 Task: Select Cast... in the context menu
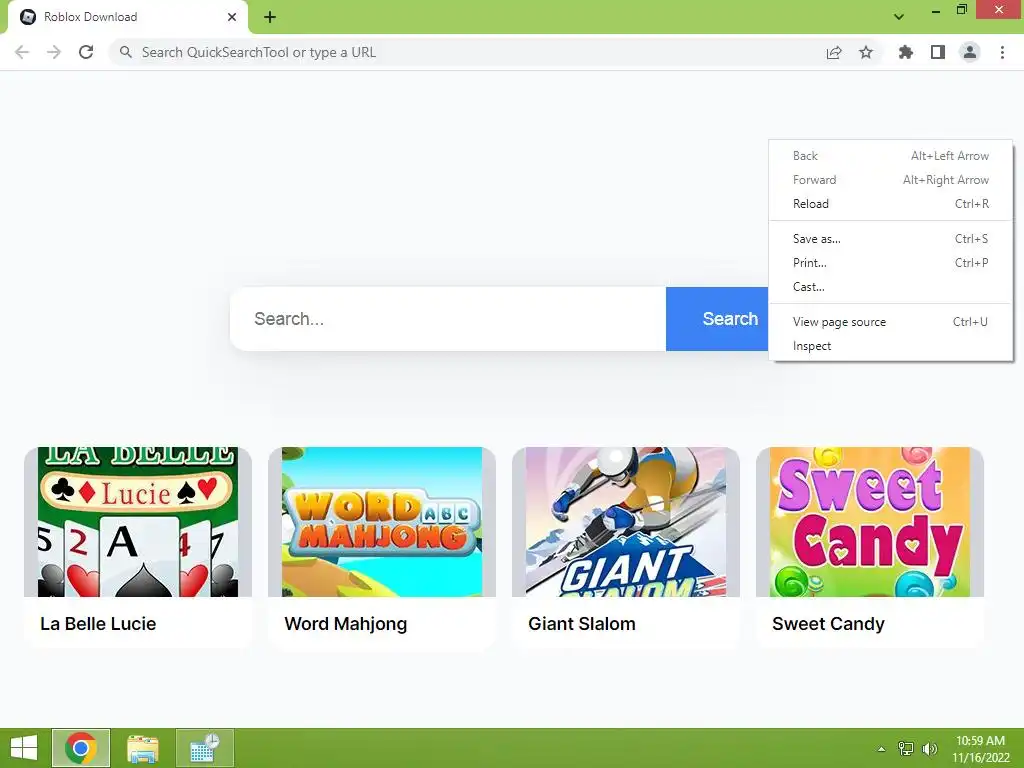[891, 287]
